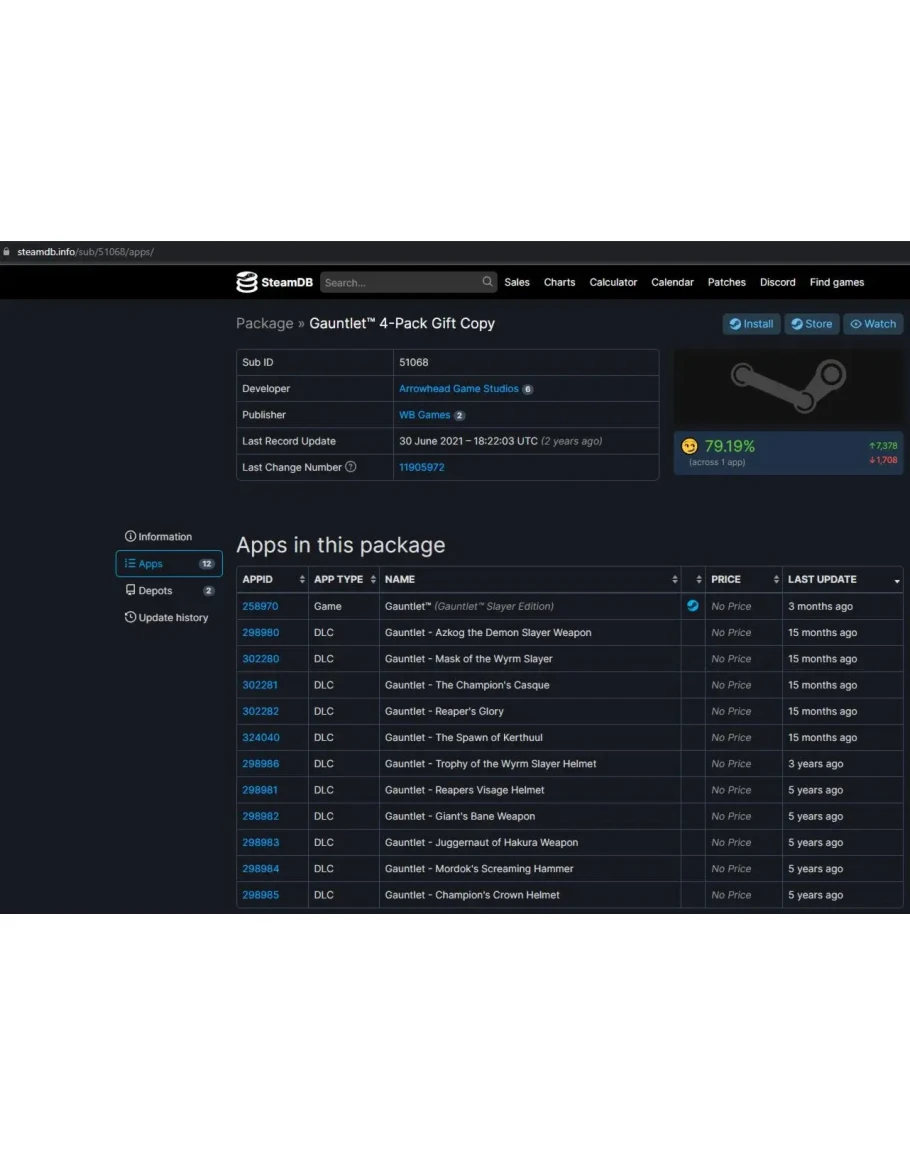
Task: Click the Steam icon in Gauntlet row
Action: 692,606
